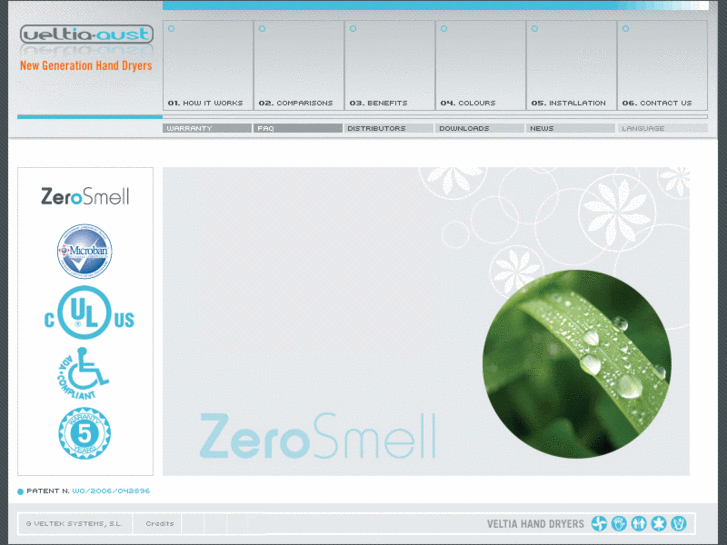The height and width of the screenshot is (545, 727).
Task: Click the large ZeroSmell banner text
Action: 318,436
